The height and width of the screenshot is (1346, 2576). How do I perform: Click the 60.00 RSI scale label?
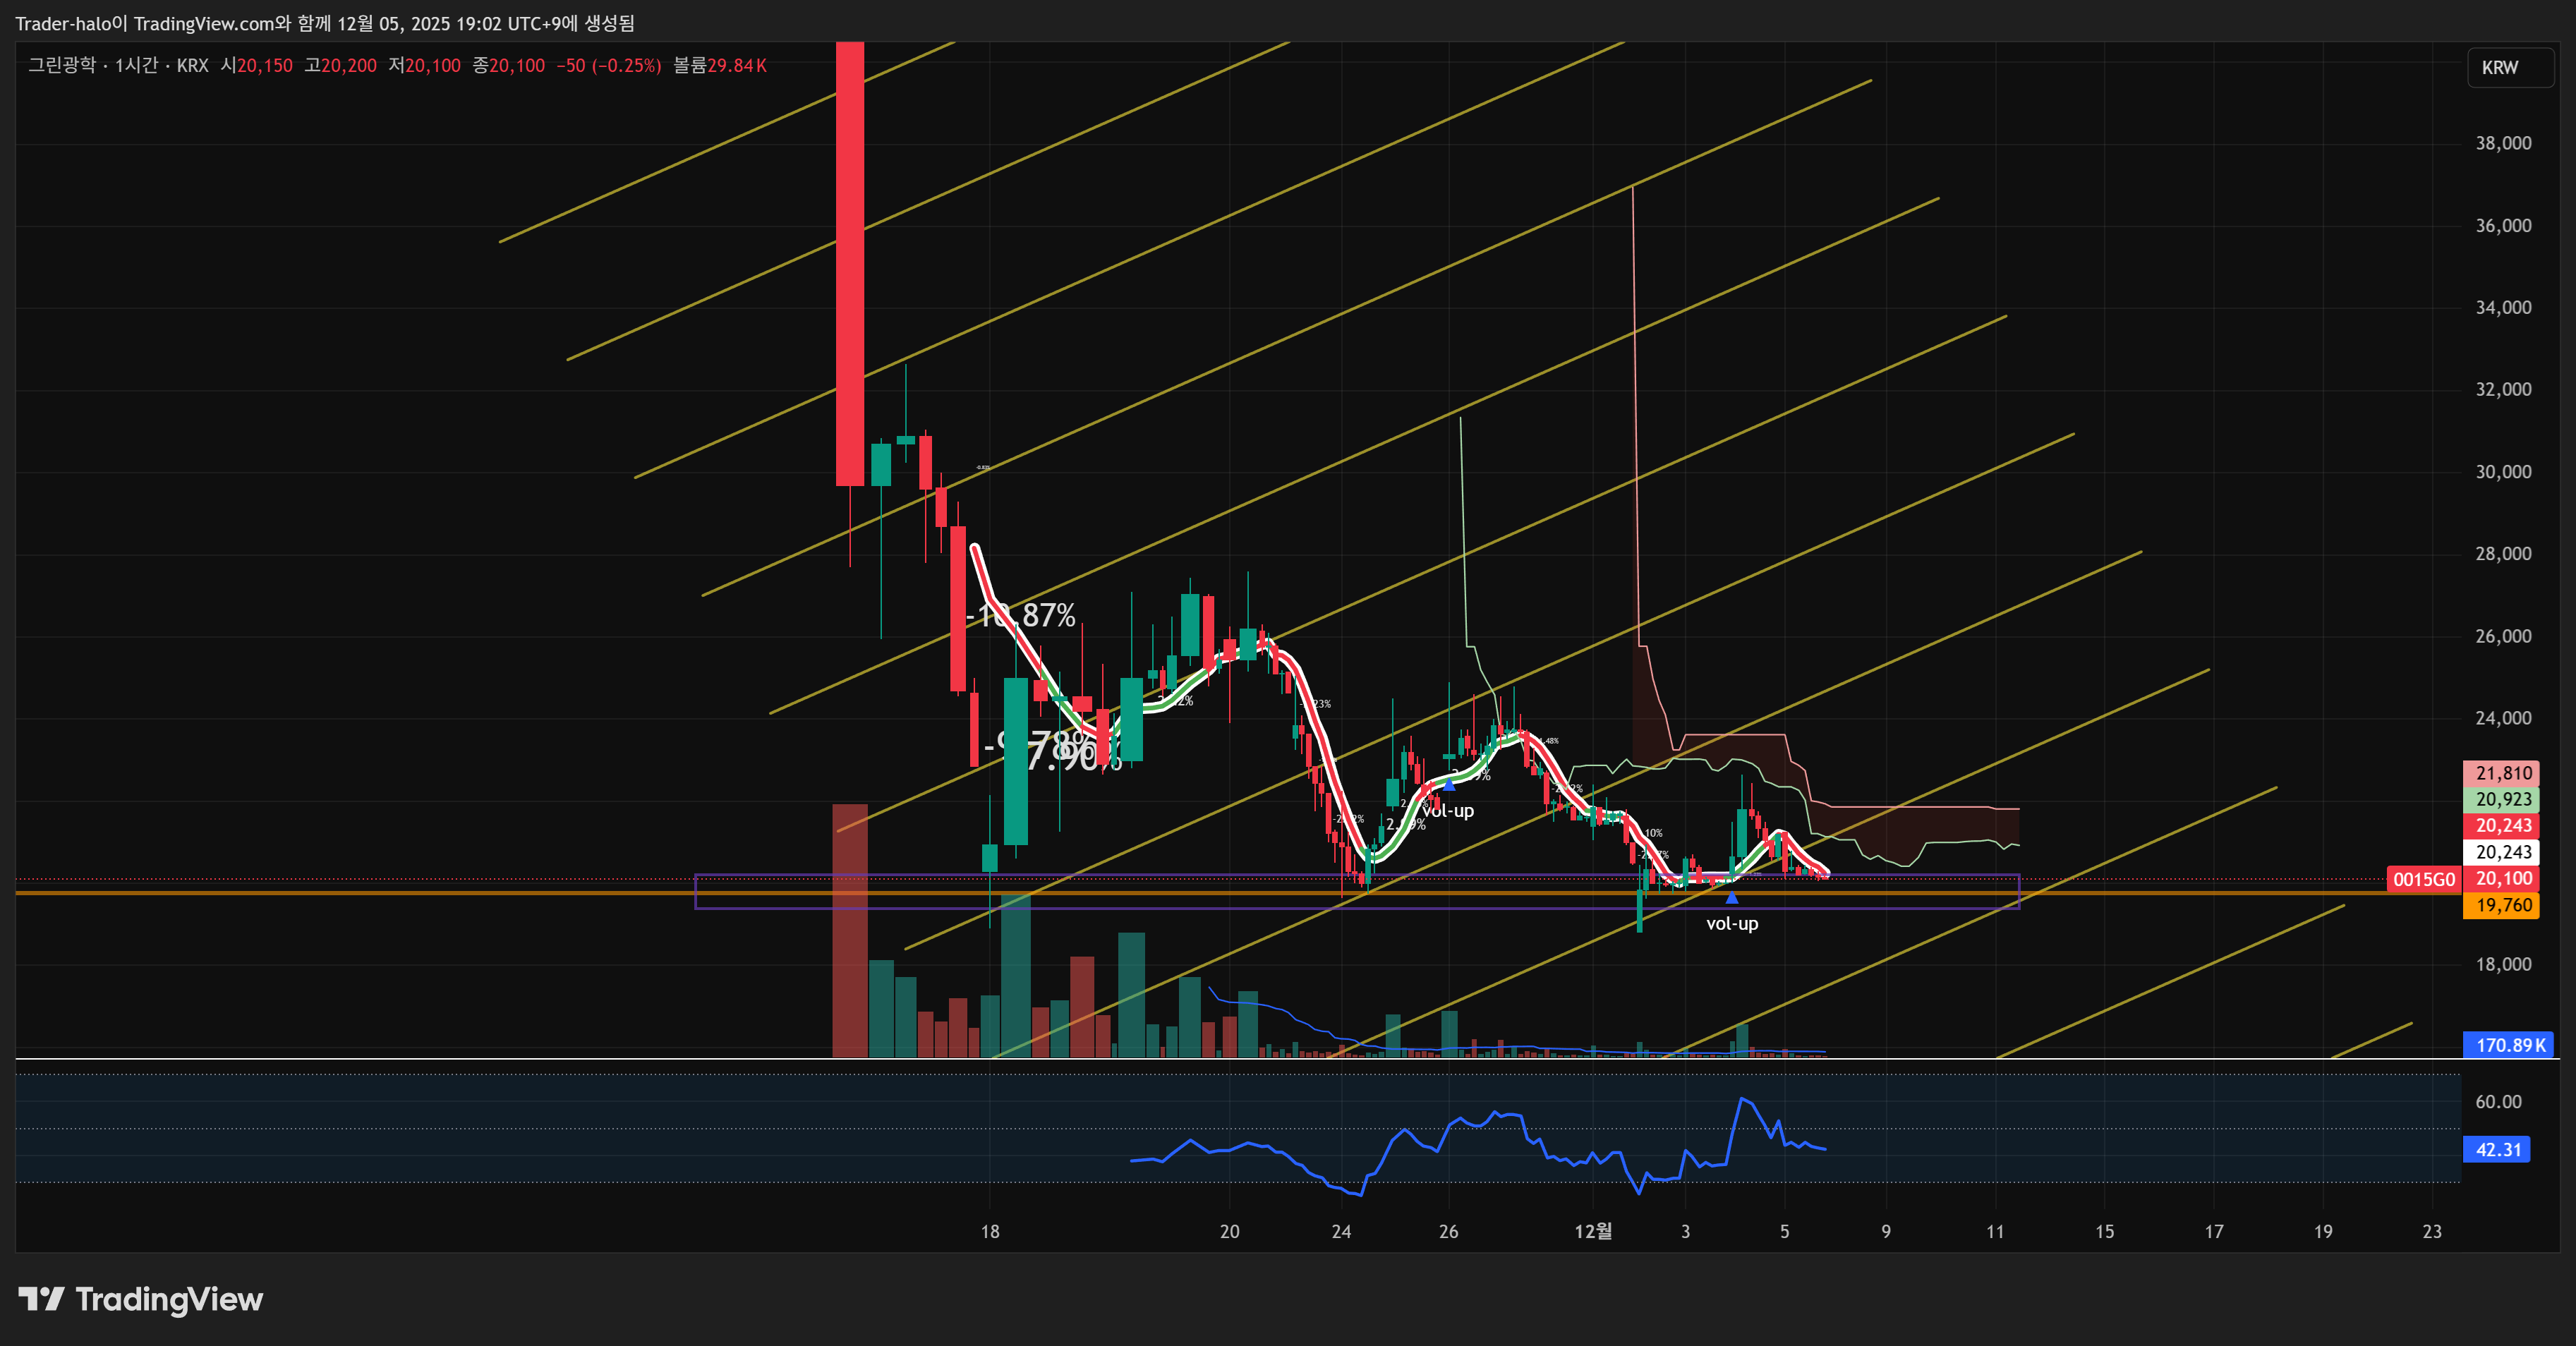2498,1102
